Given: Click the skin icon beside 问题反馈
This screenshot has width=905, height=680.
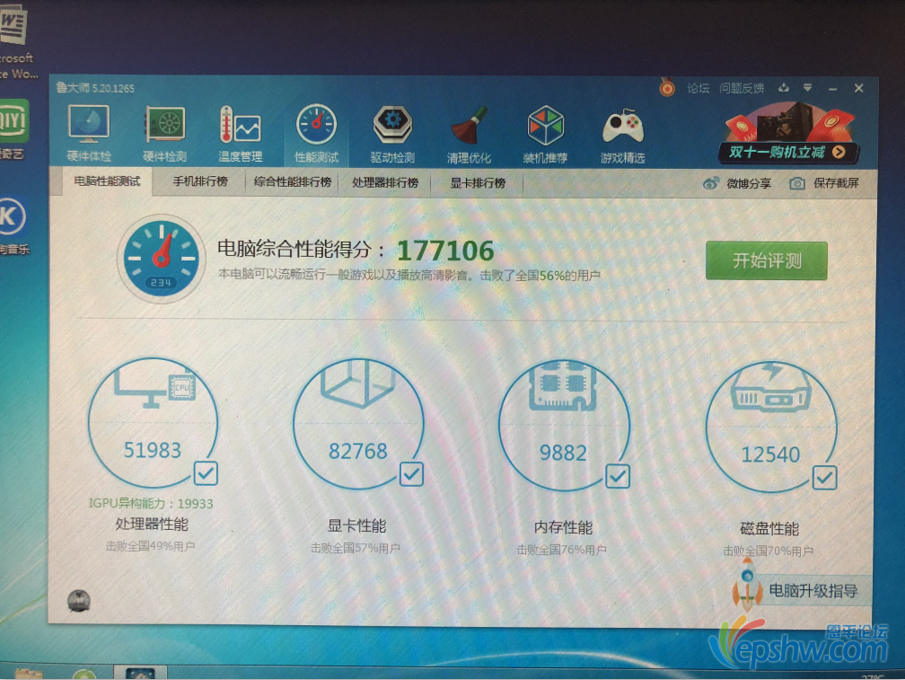Looking at the screenshot, I should (783, 88).
